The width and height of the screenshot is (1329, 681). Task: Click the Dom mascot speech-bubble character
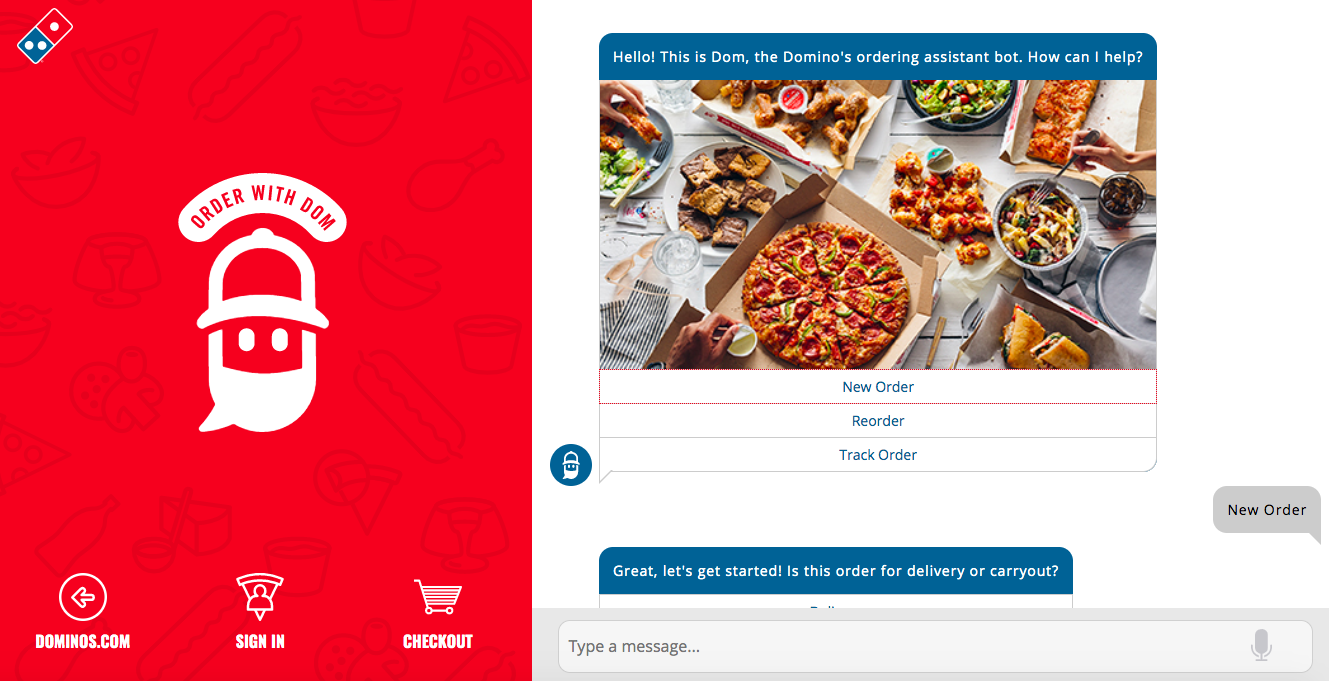263,330
